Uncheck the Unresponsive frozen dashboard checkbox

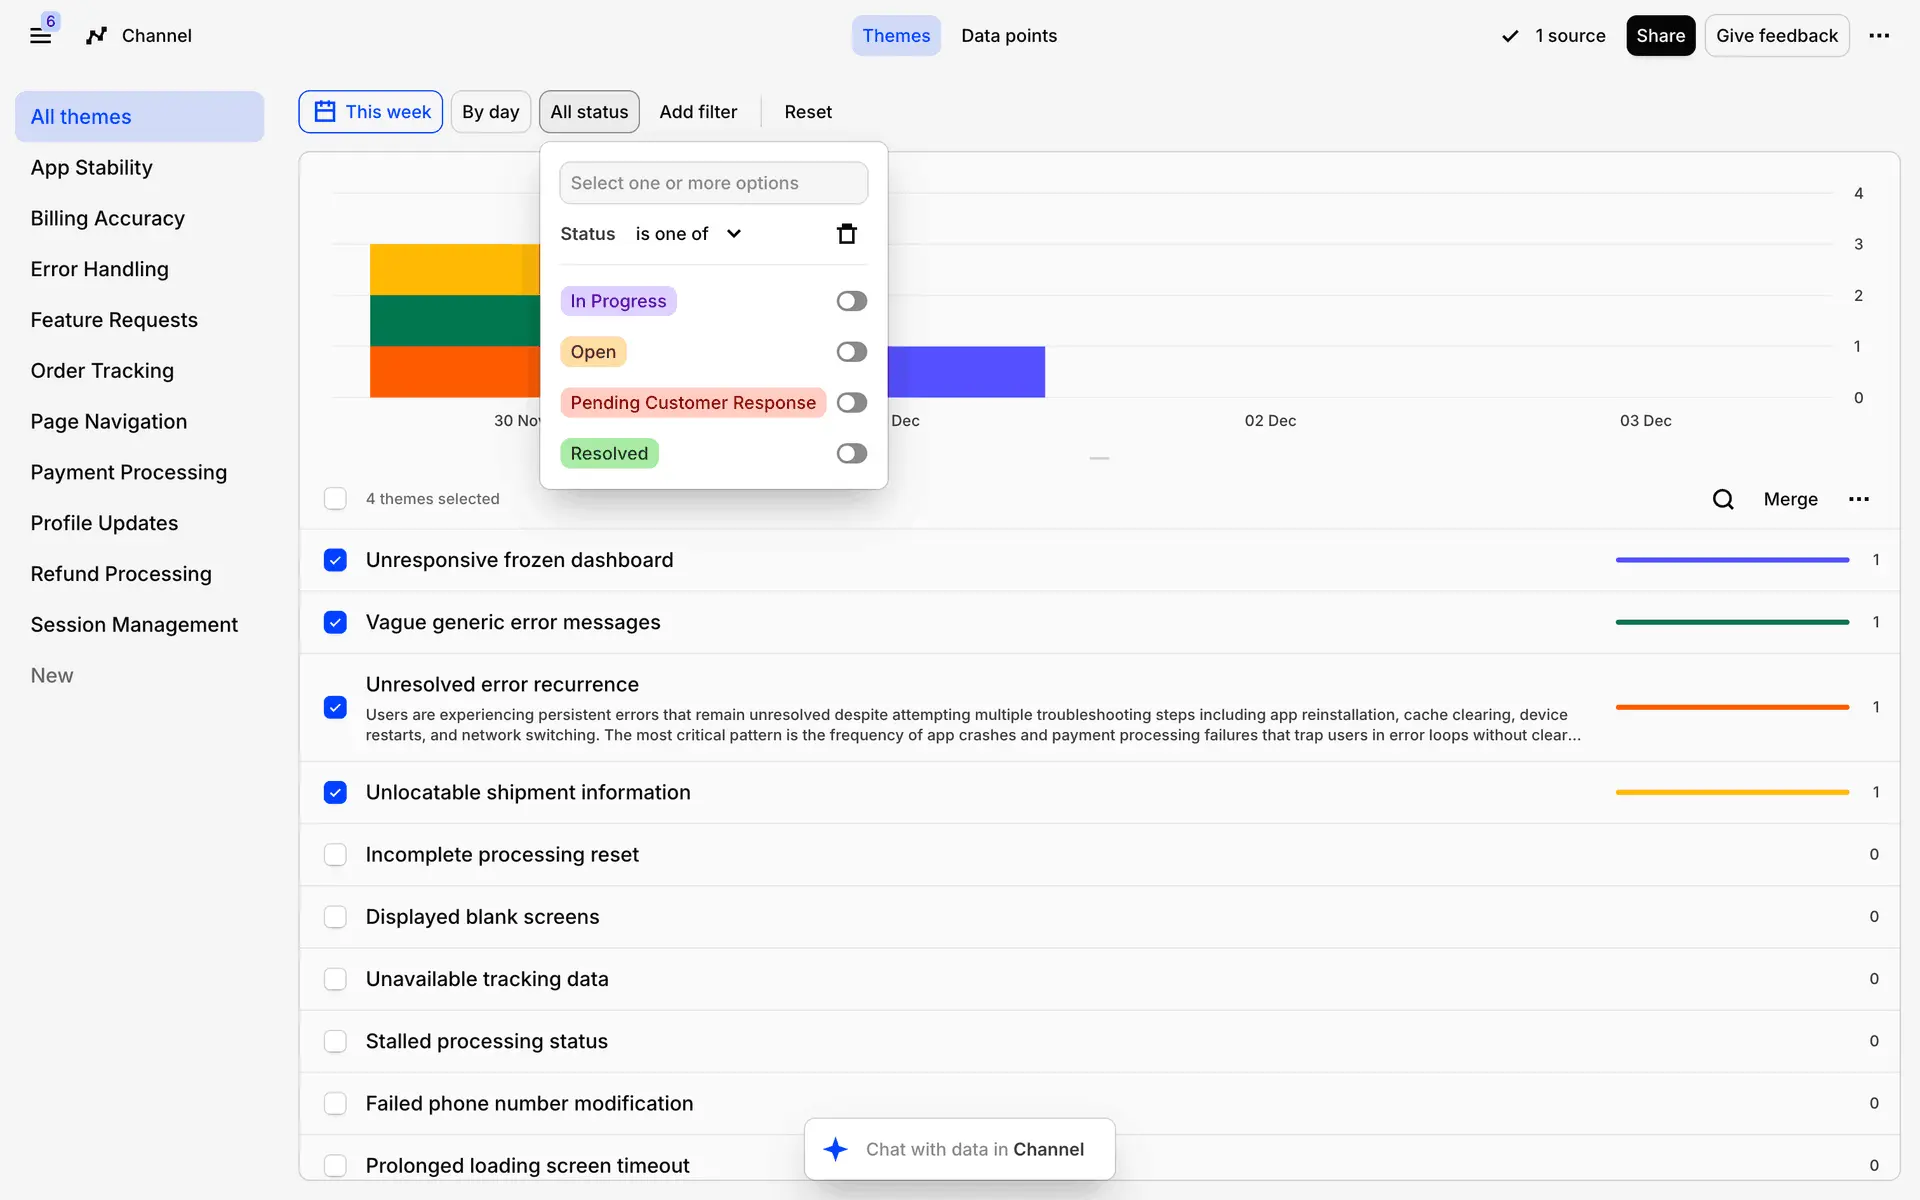click(x=335, y=560)
